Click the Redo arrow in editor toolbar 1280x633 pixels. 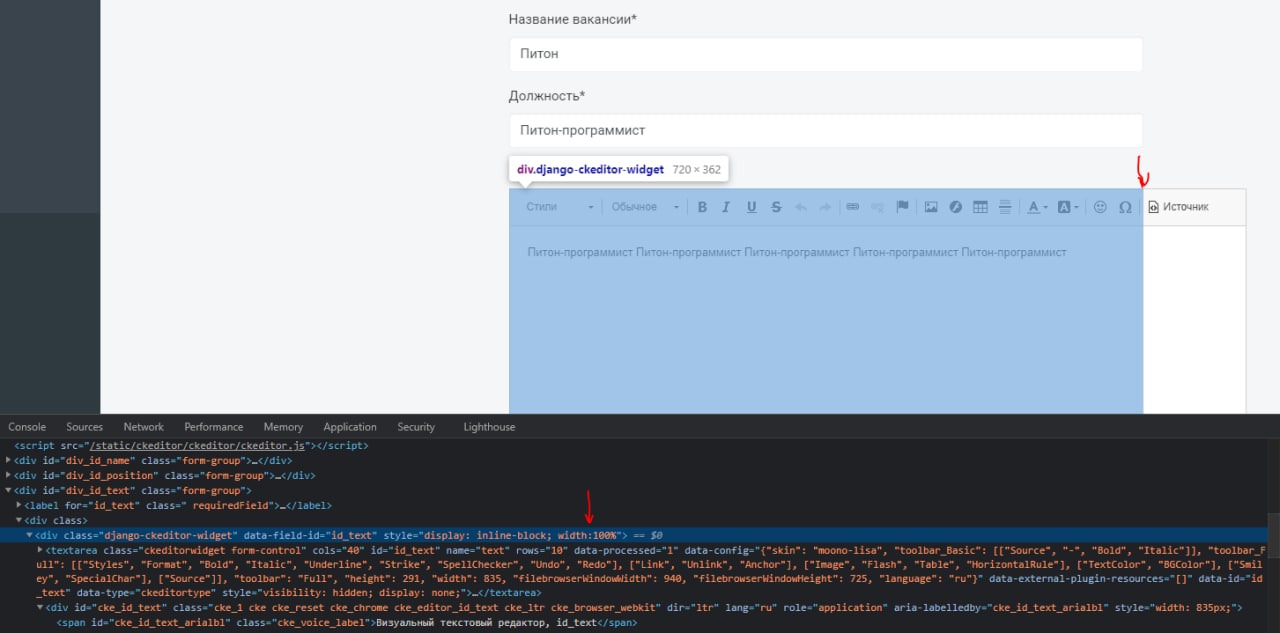pyautogui.click(x=825, y=207)
